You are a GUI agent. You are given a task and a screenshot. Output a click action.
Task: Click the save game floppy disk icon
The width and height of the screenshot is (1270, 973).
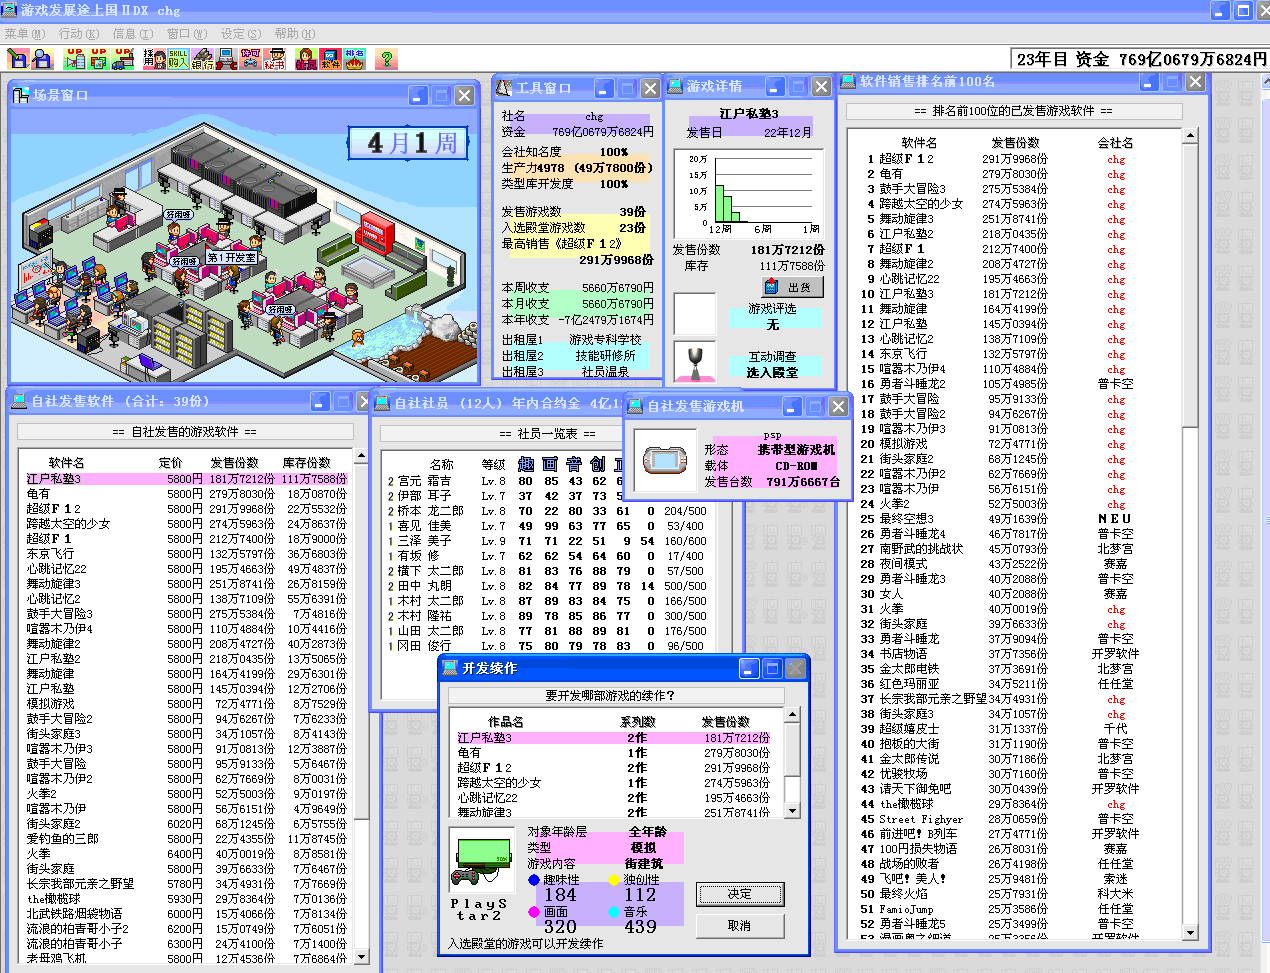17,59
